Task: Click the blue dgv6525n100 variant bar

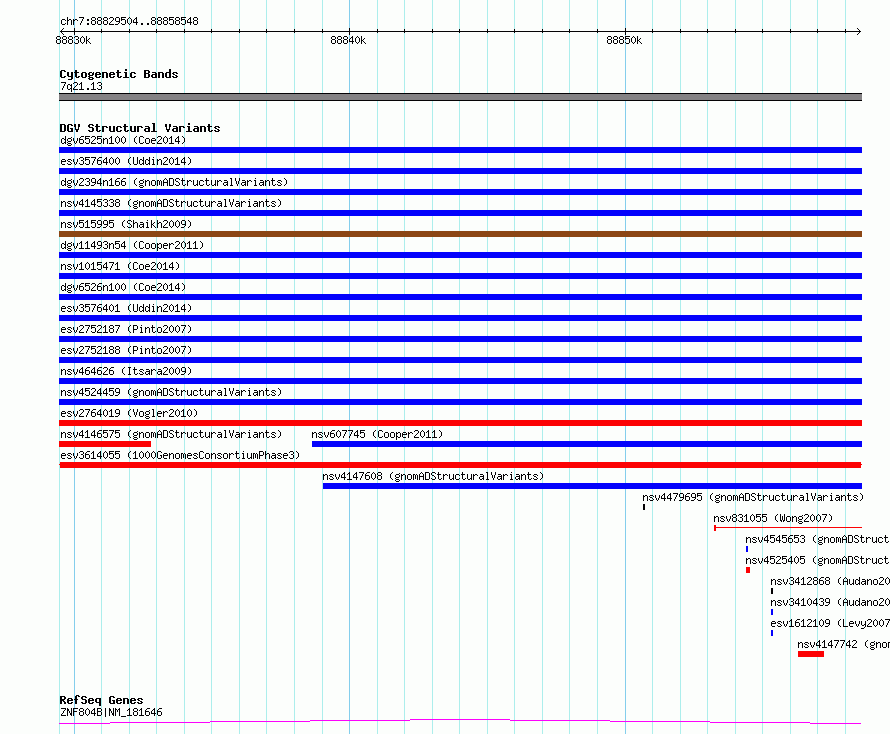Action: (x=460, y=150)
